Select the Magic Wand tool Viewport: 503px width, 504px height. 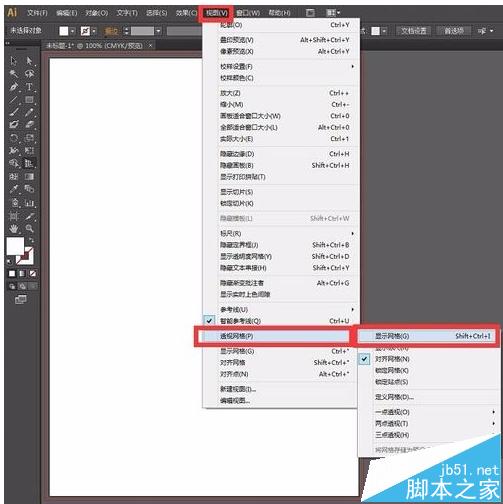(x=13, y=74)
